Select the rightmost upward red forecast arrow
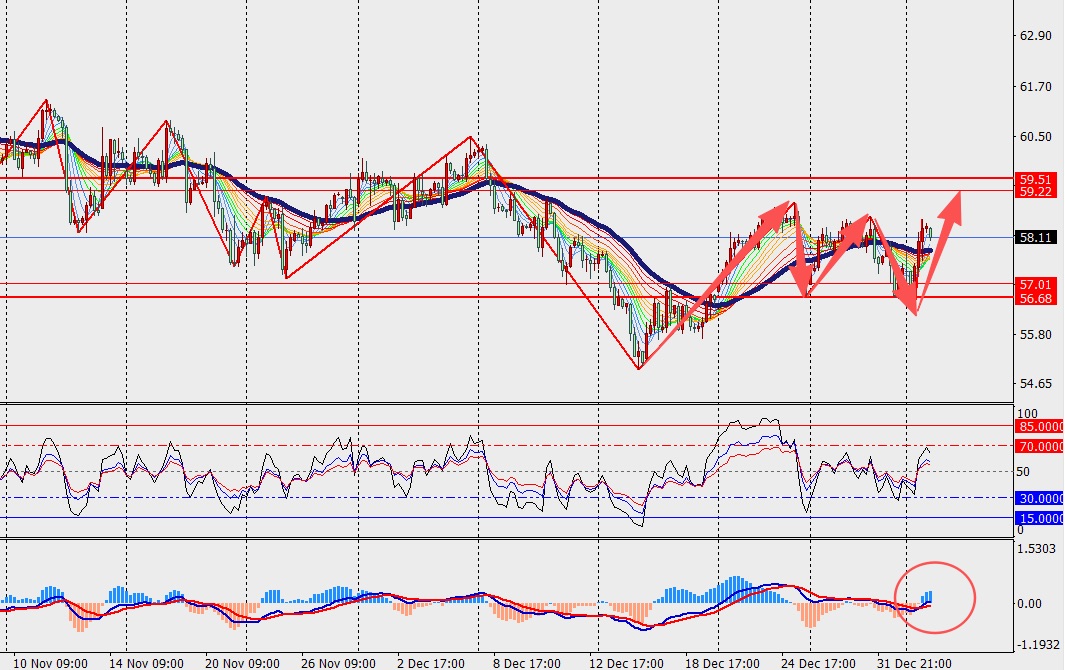Image resolution: width=1065 pixels, height=670 pixels. 940,250
